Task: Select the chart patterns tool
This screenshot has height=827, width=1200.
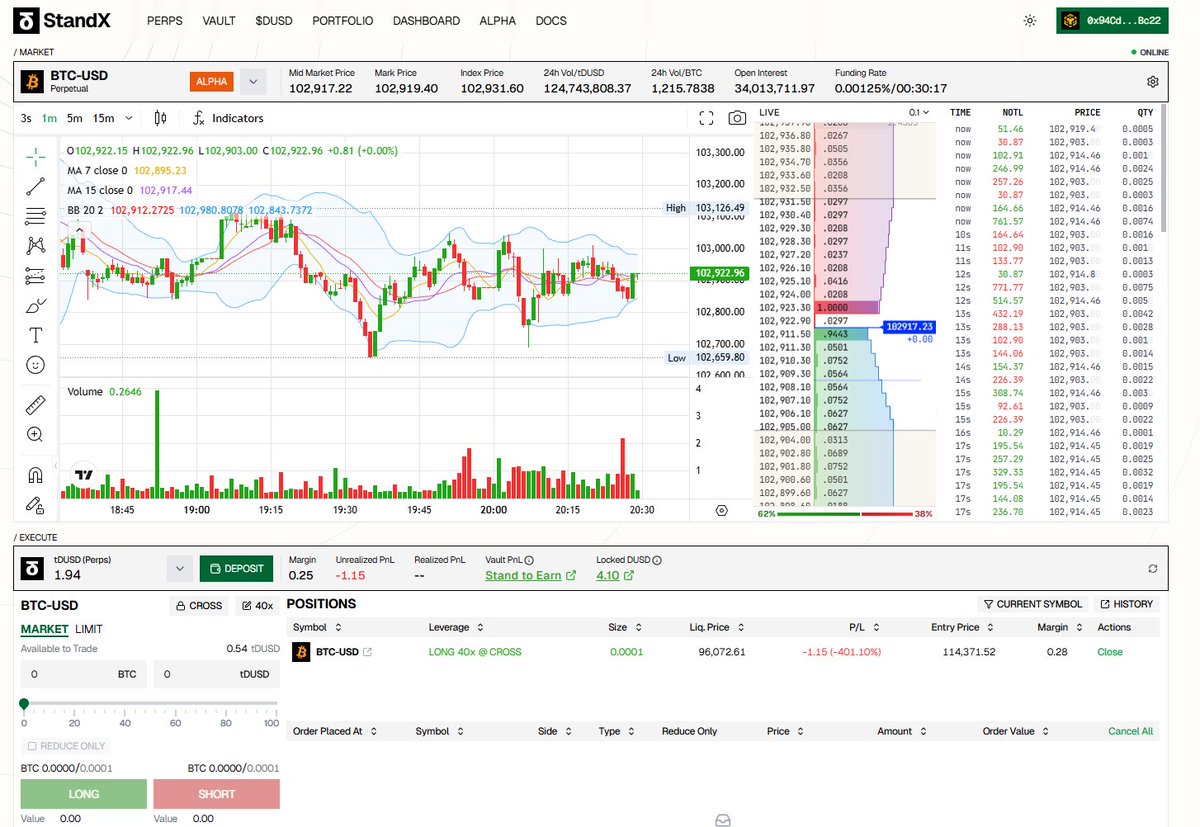Action: pyautogui.click(x=36, y=245)
